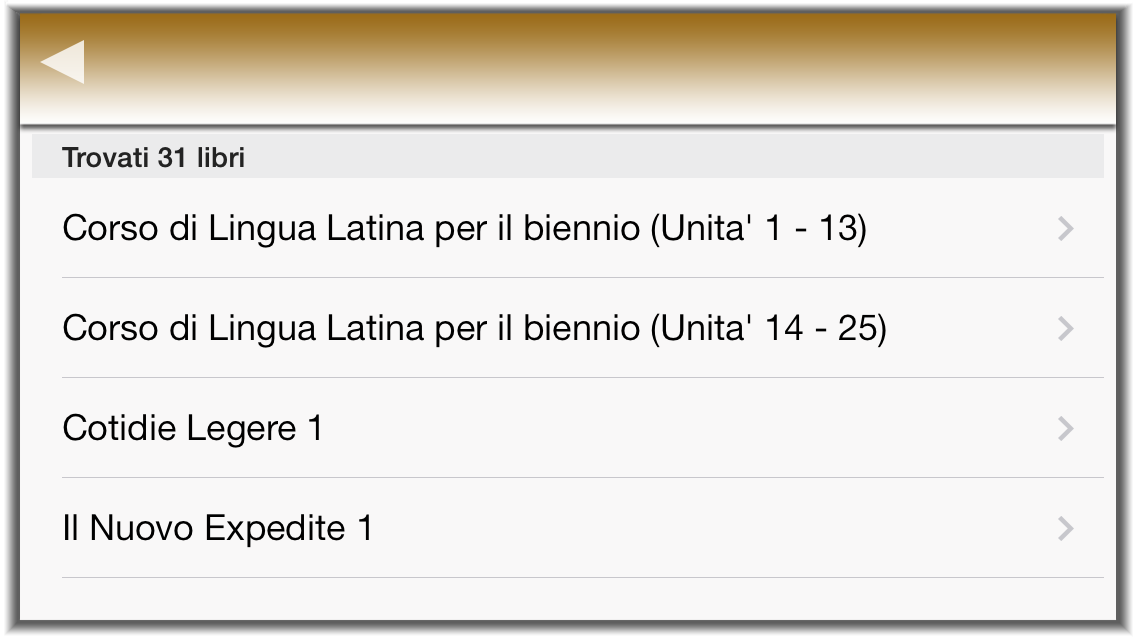This screenshot has width=1136, height=640.
Task: Tap the back arrow in the header
Action: pos(63,62)
